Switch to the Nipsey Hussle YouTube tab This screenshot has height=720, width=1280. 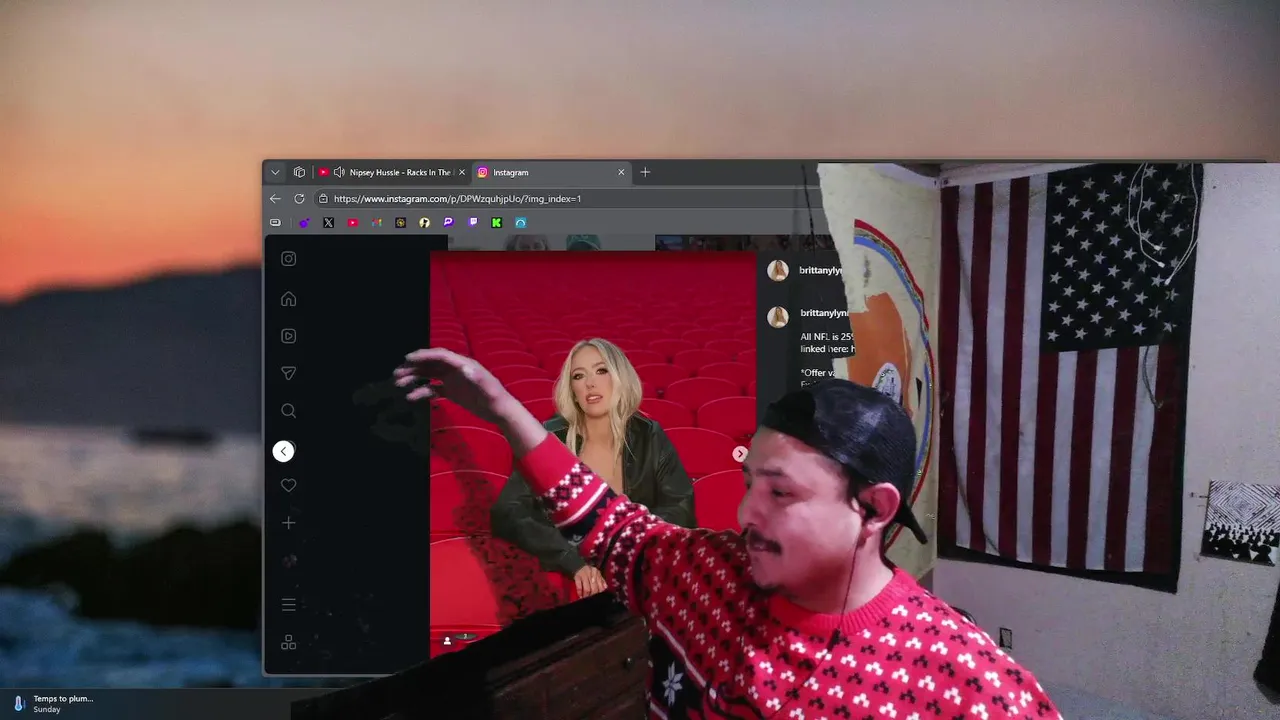click(392, 172)
